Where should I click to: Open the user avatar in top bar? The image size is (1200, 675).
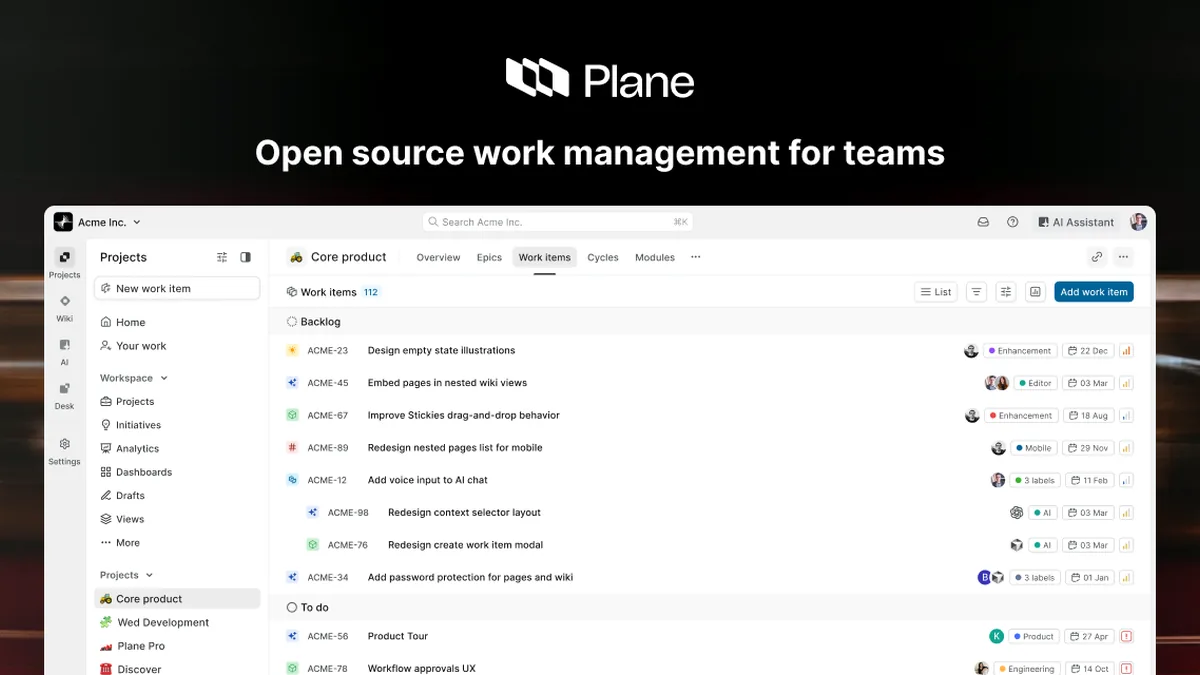[1138, 222]
